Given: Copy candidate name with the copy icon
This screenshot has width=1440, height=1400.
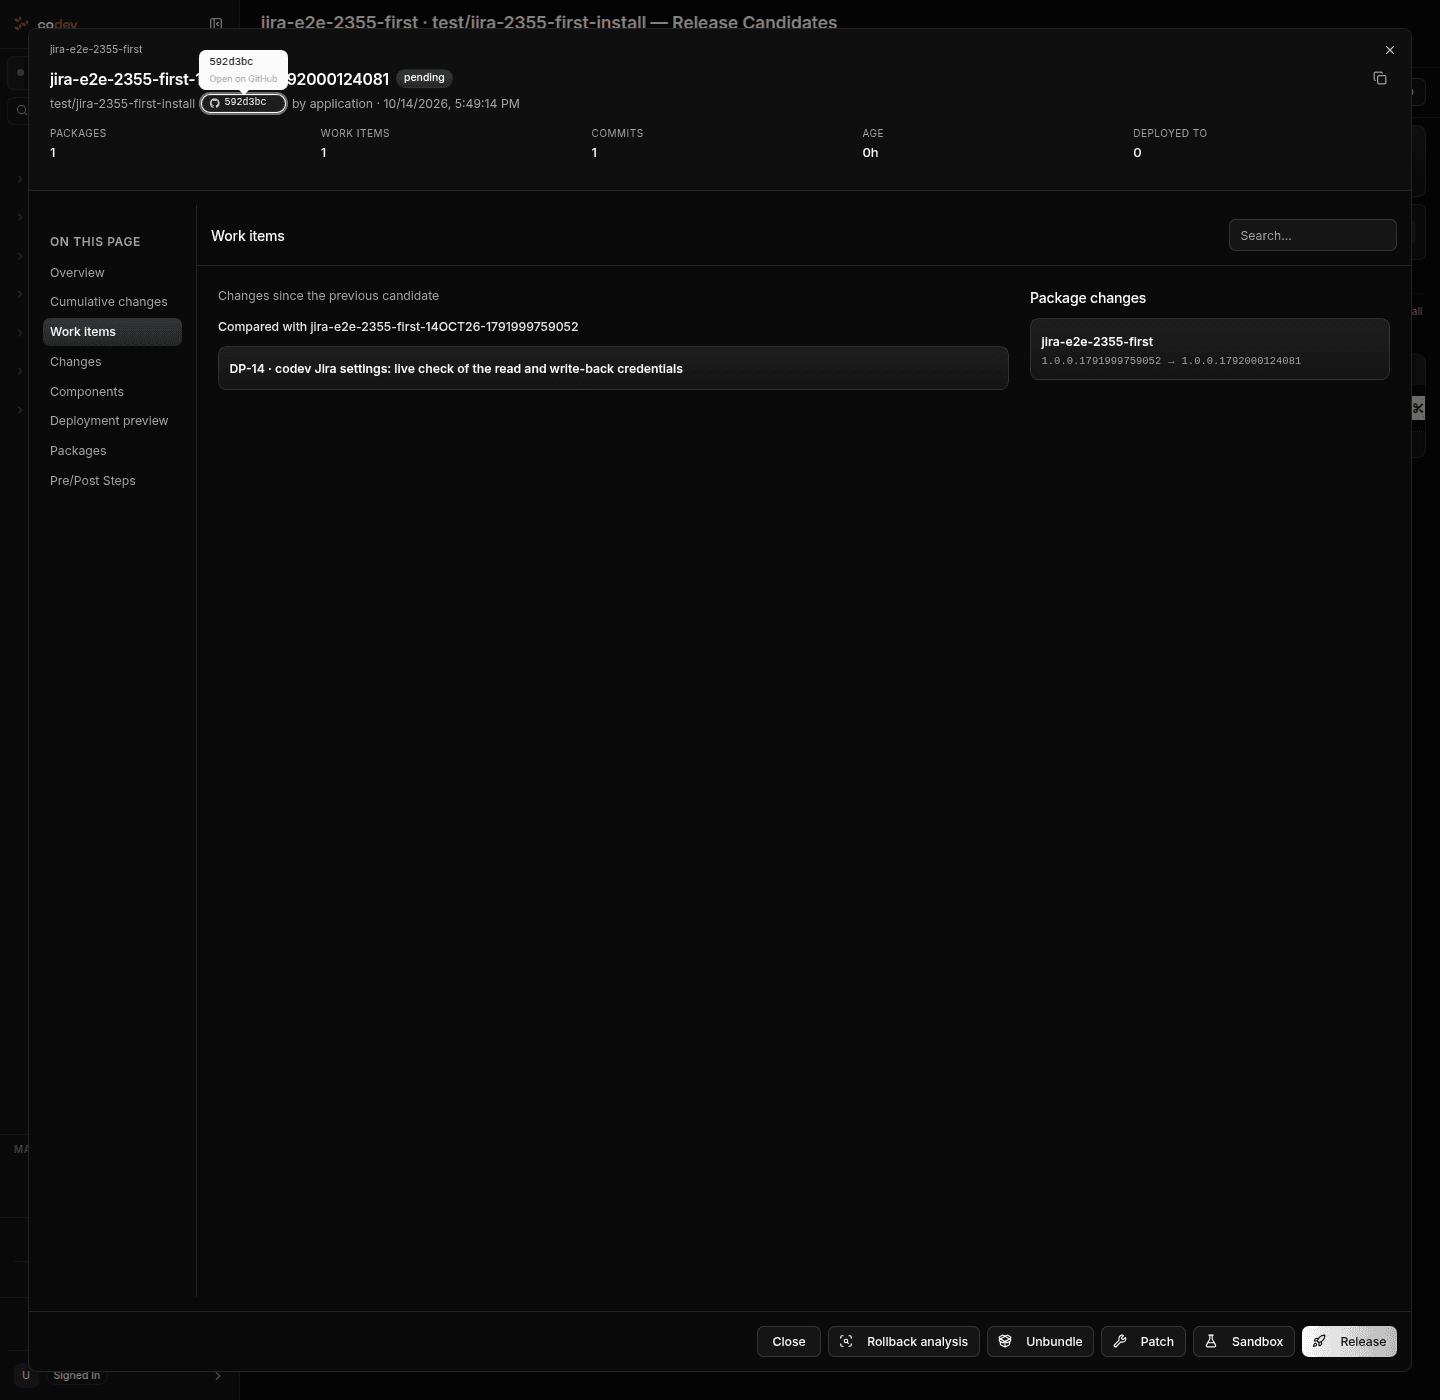Looking at the screenshot, I should 1380,78.
